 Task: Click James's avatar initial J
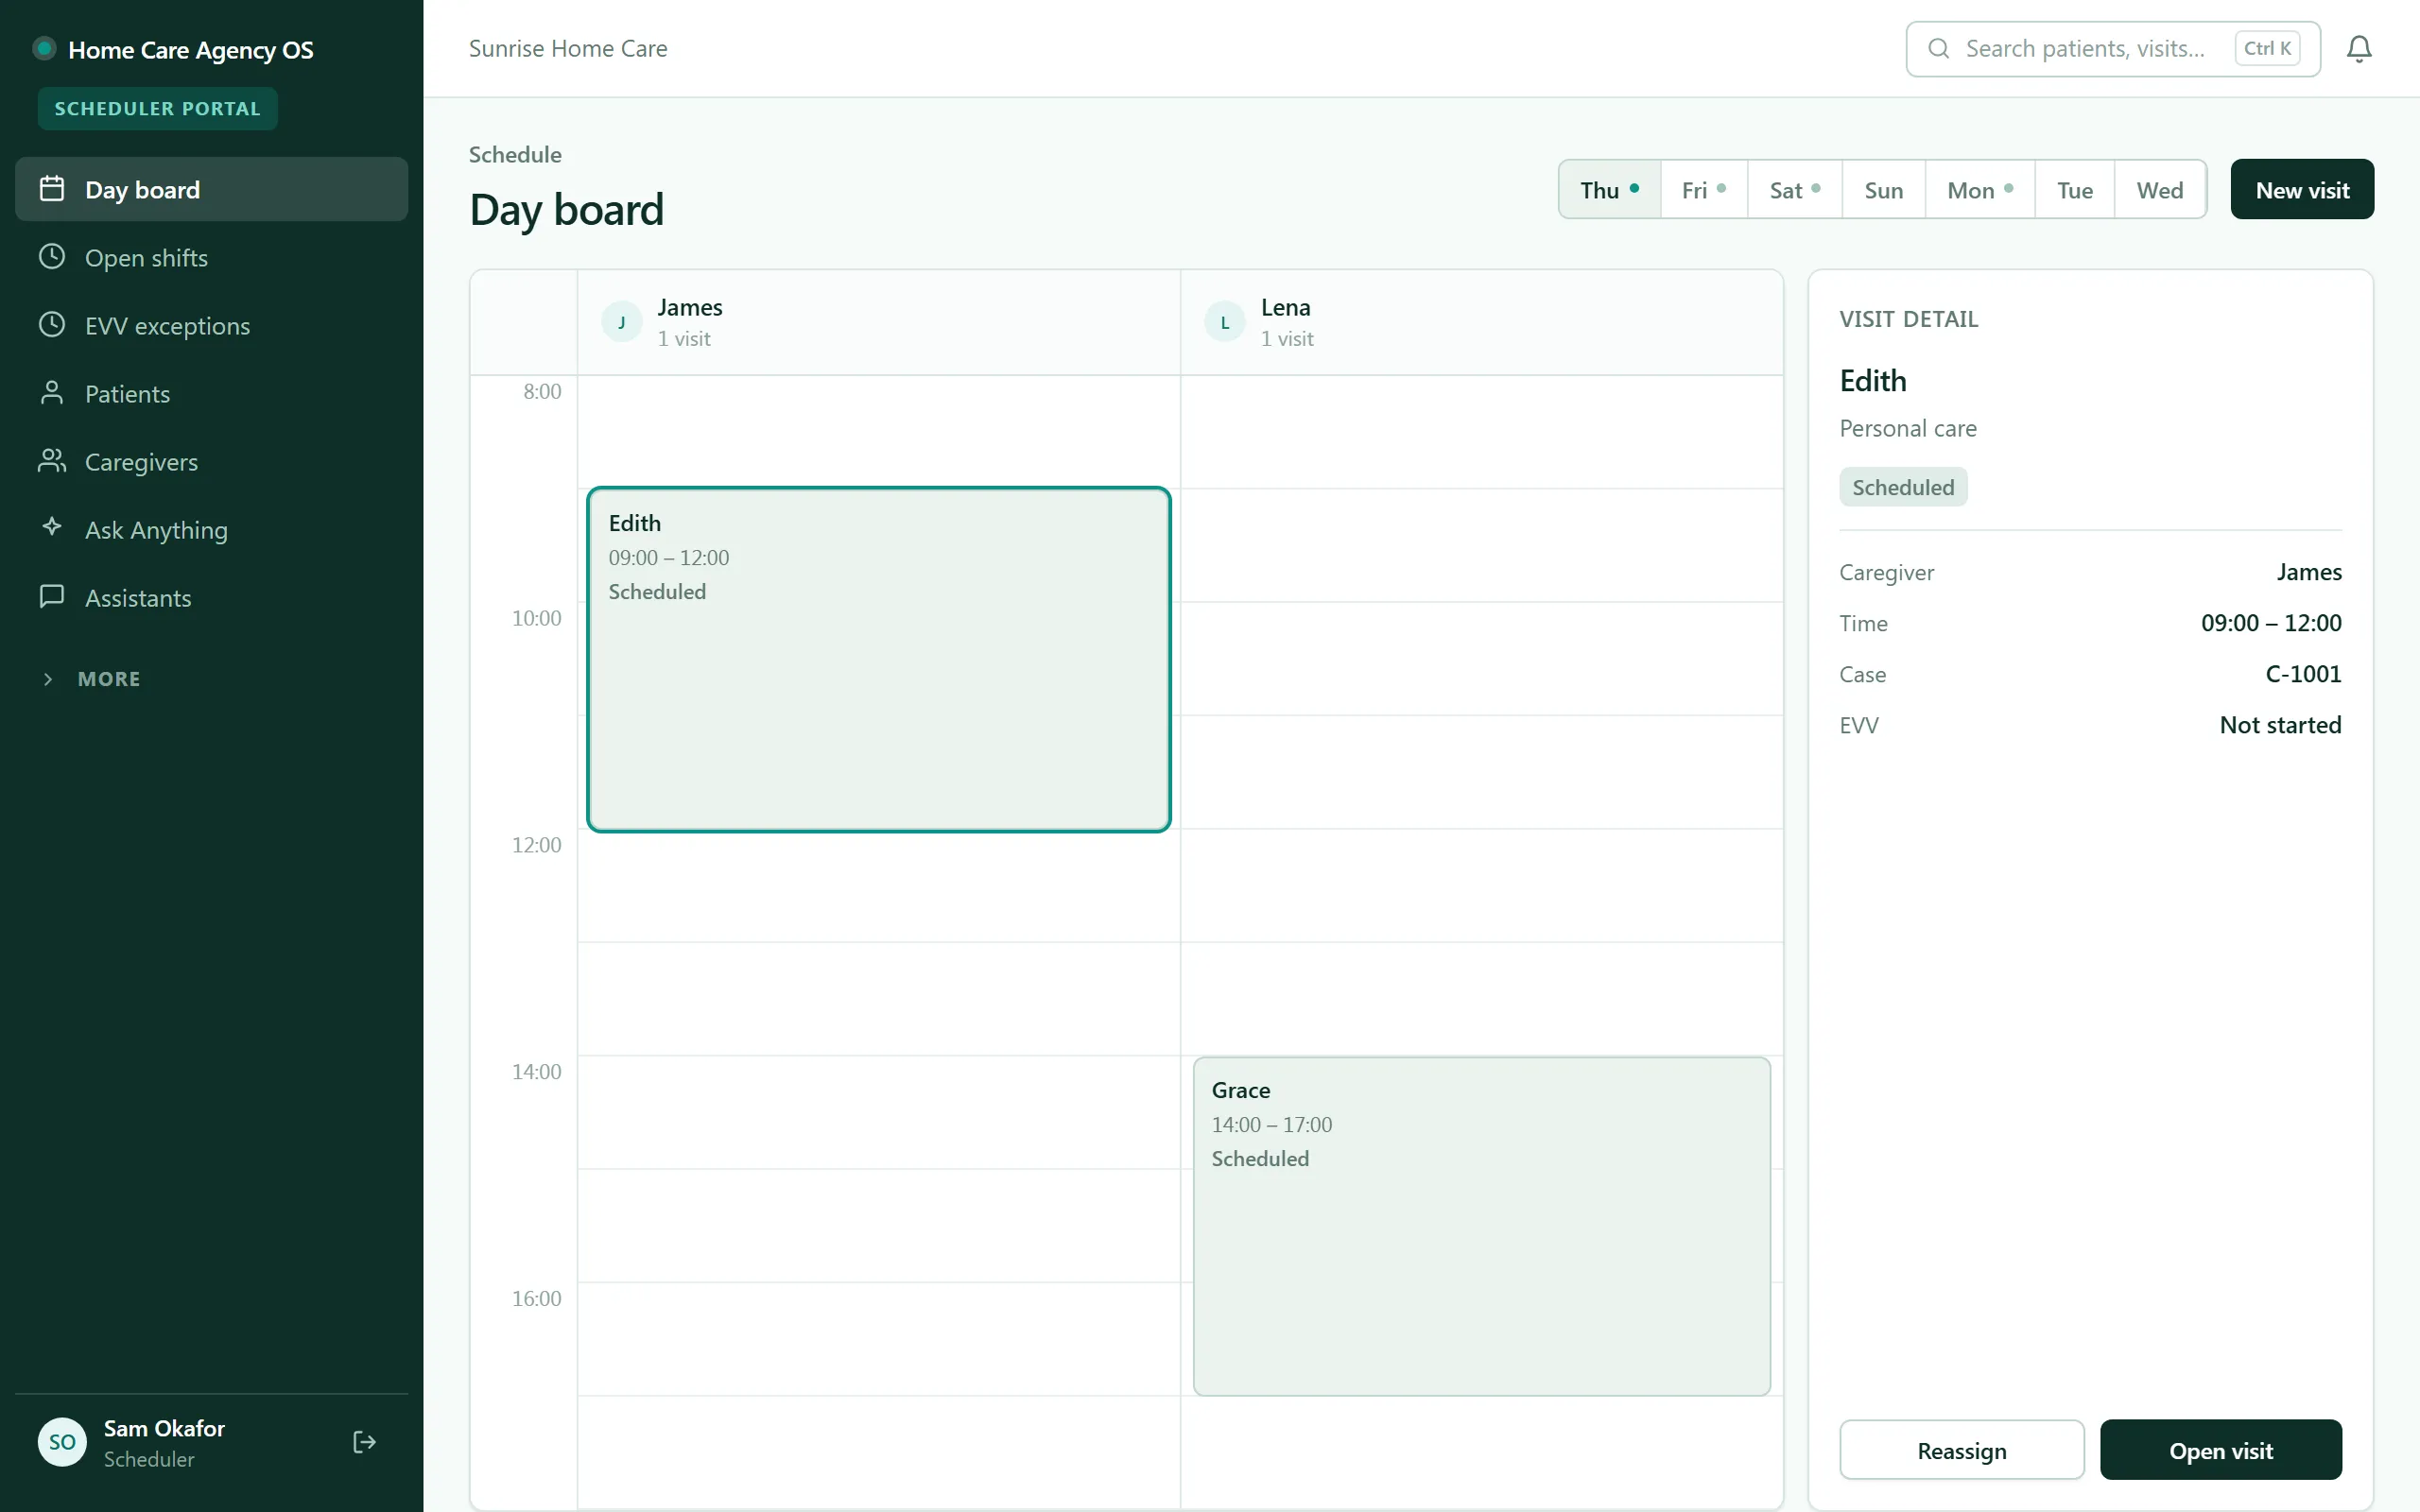click(622, 322)
